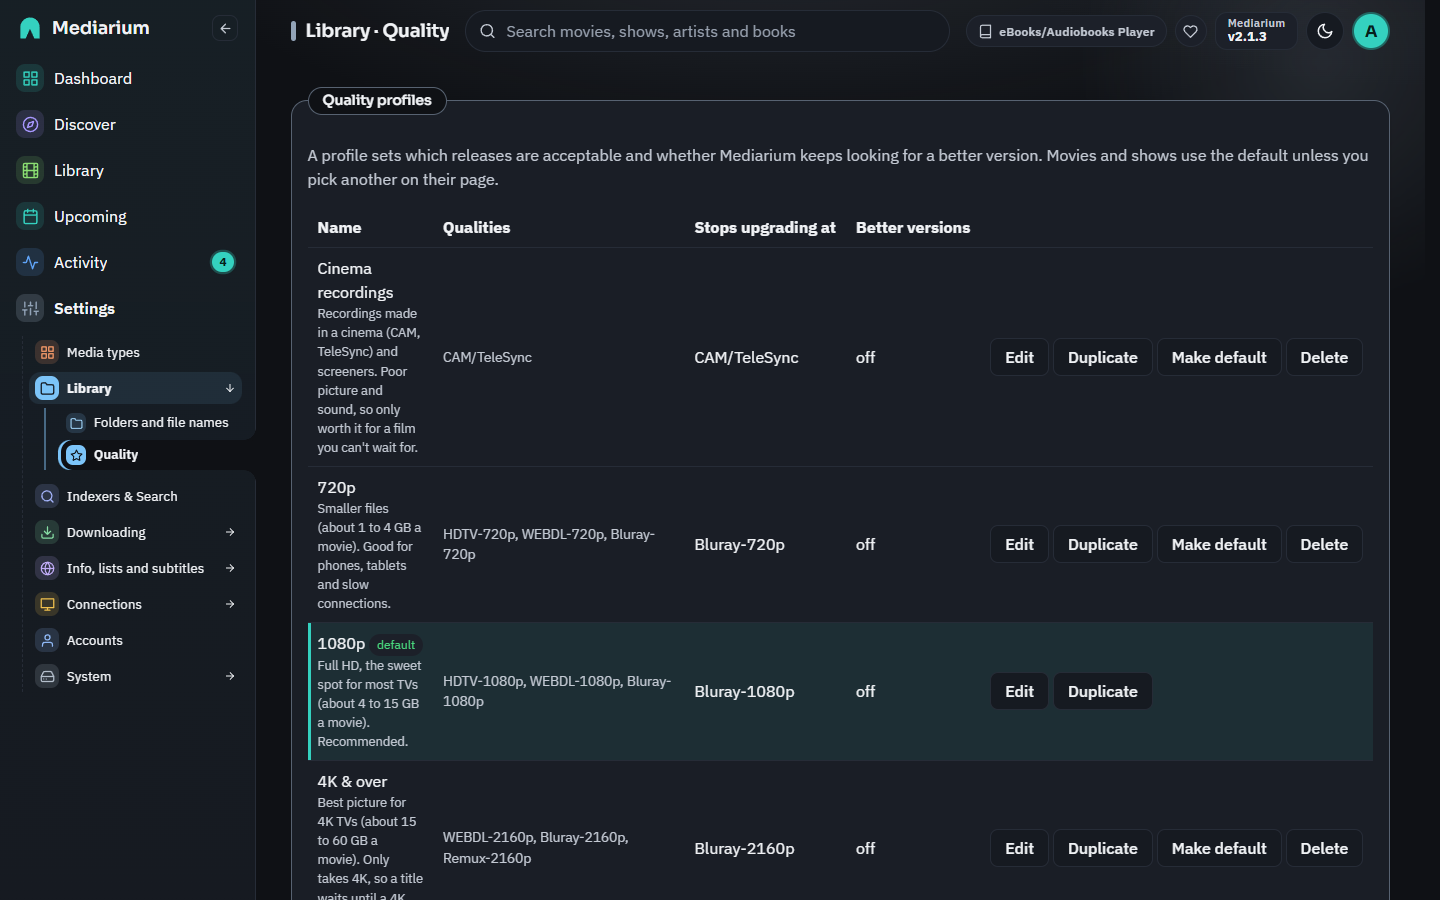Click the Mediarium logo icon
Screen dimensions: 1440x900
[30, 28]
